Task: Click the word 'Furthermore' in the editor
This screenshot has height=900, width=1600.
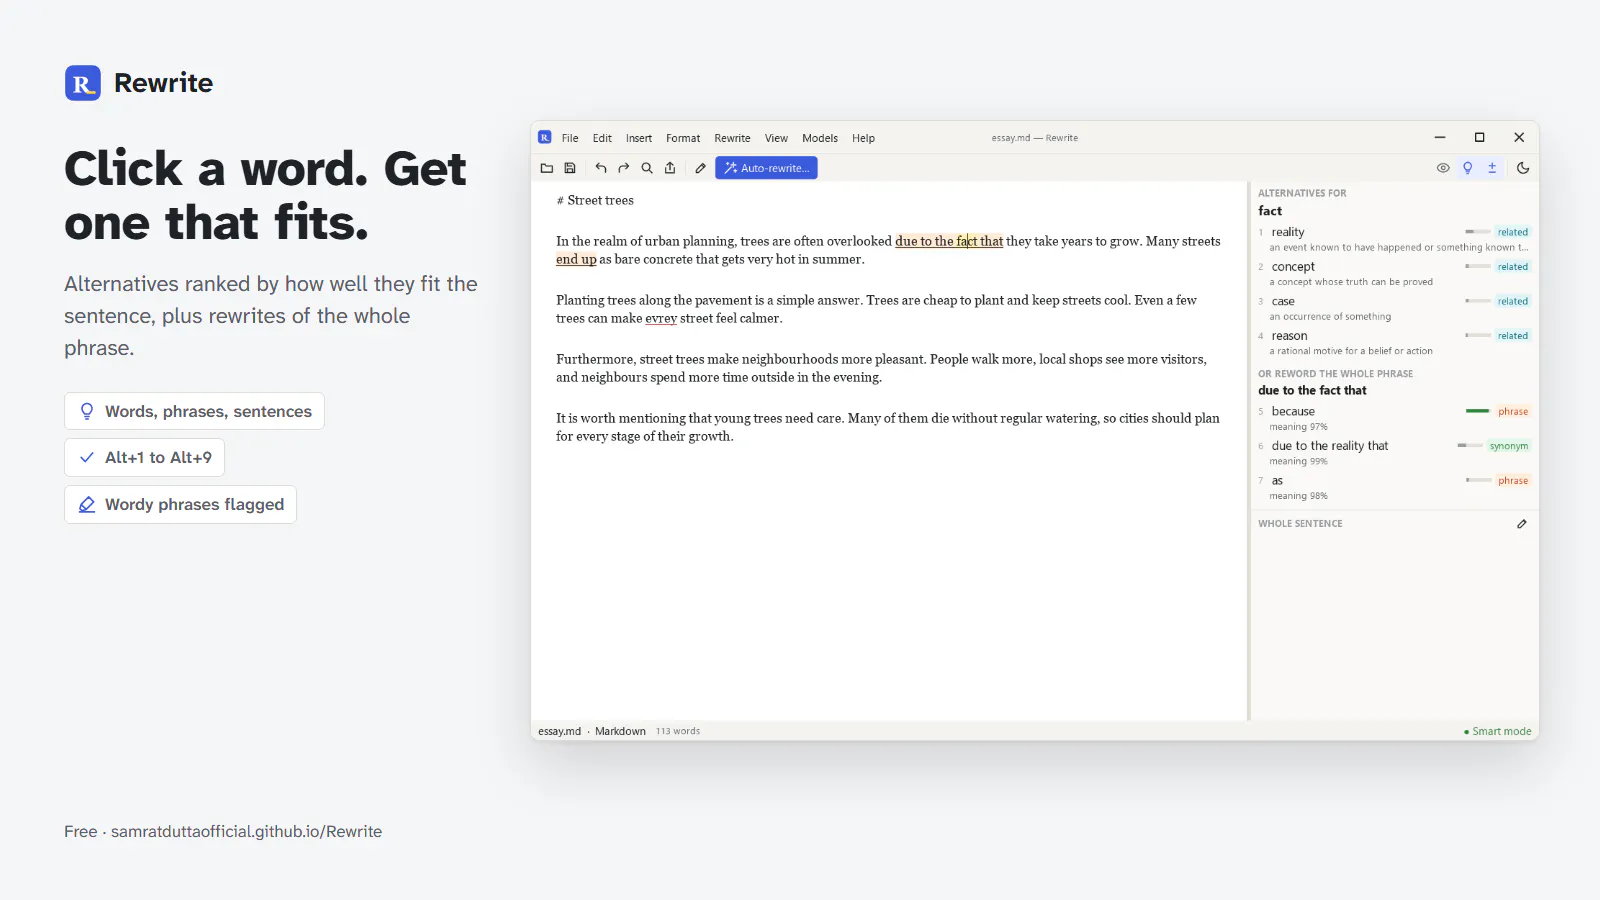Action: tap(595, 359)
